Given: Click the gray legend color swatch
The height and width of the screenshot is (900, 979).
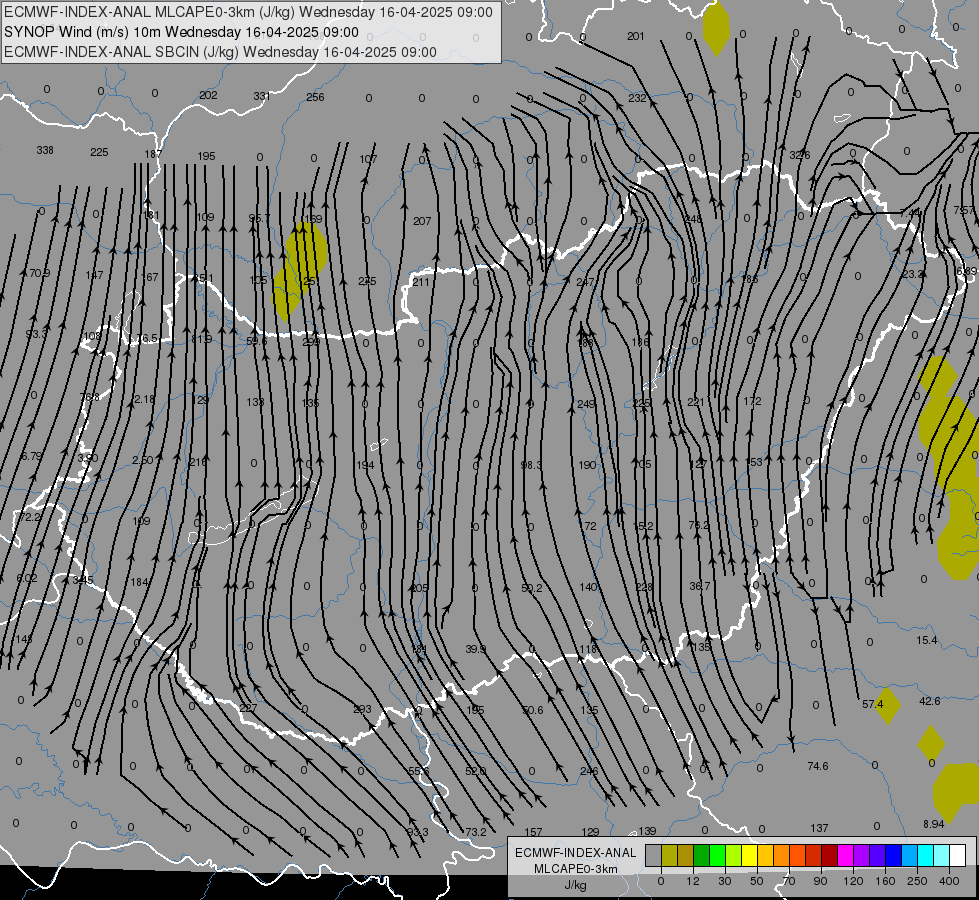Looking at the screenshot, I should click(x=653, y=855).
